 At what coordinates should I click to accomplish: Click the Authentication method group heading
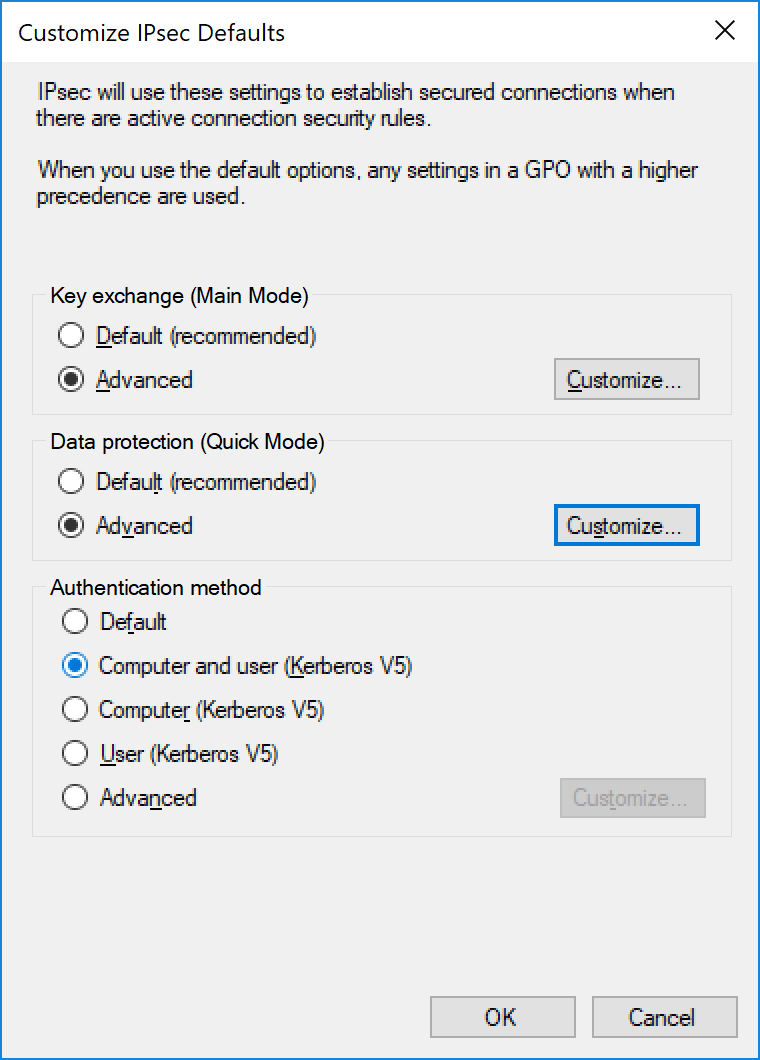[156, 587]
